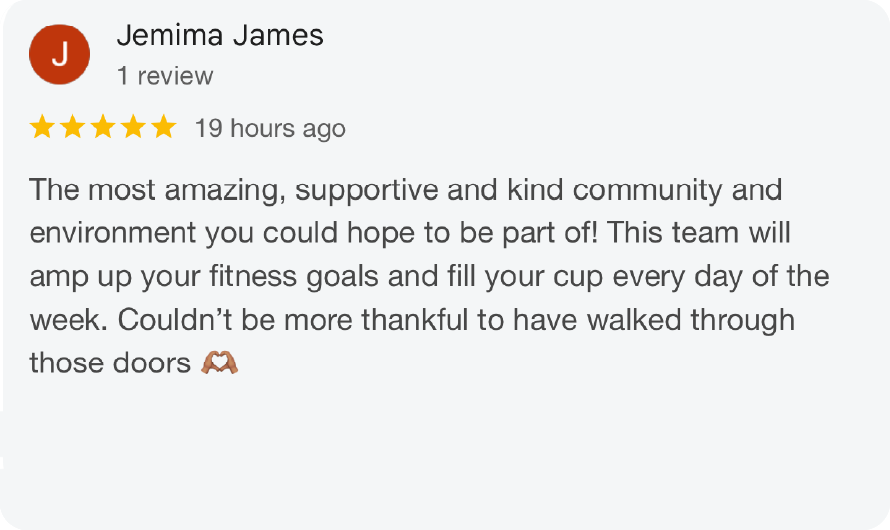Click the word "environment" in the review
890x530 pixels.
(x=113, y=233)
